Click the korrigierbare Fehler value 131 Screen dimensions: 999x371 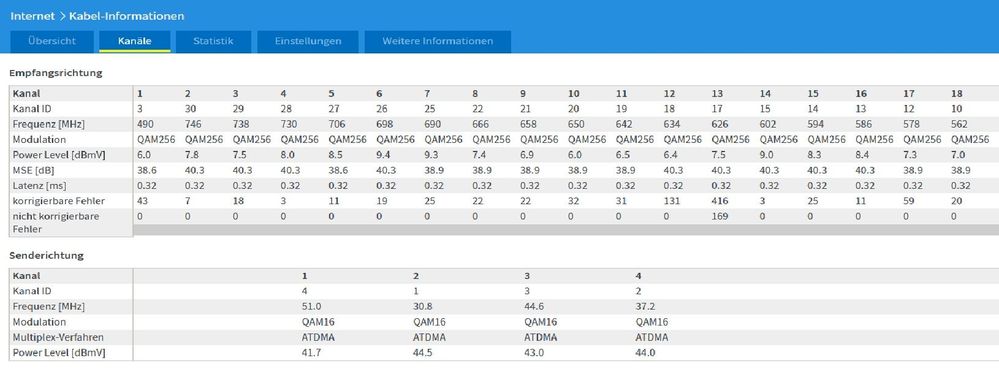point(672,201)
